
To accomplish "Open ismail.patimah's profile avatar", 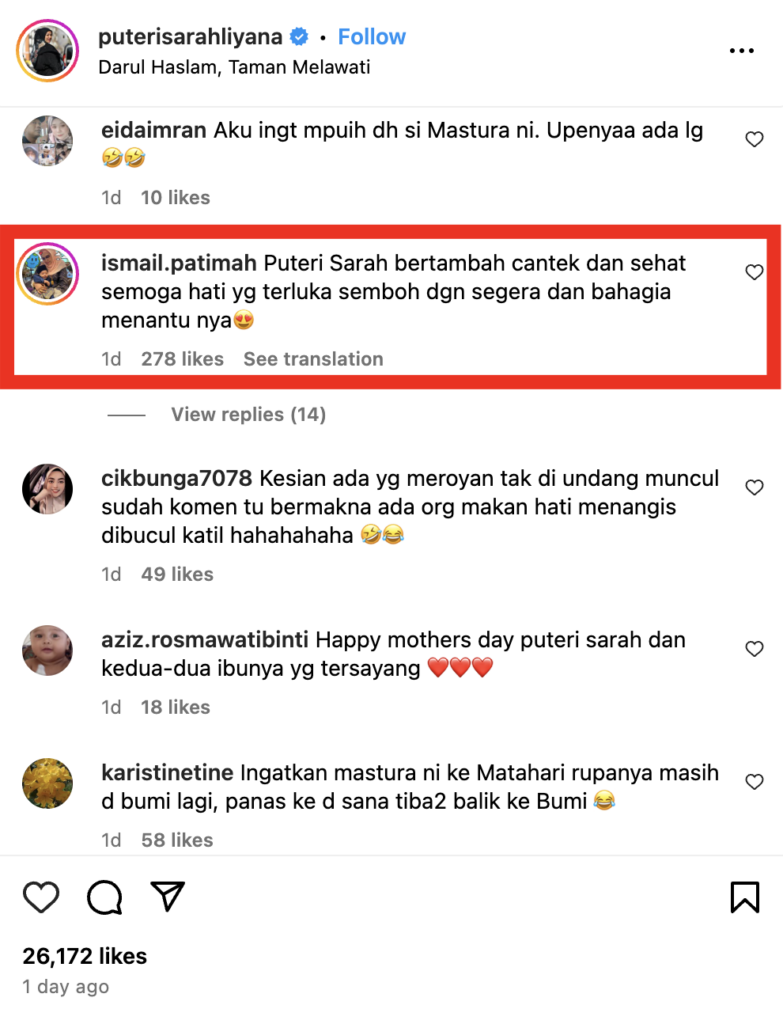I will (48, 274).
